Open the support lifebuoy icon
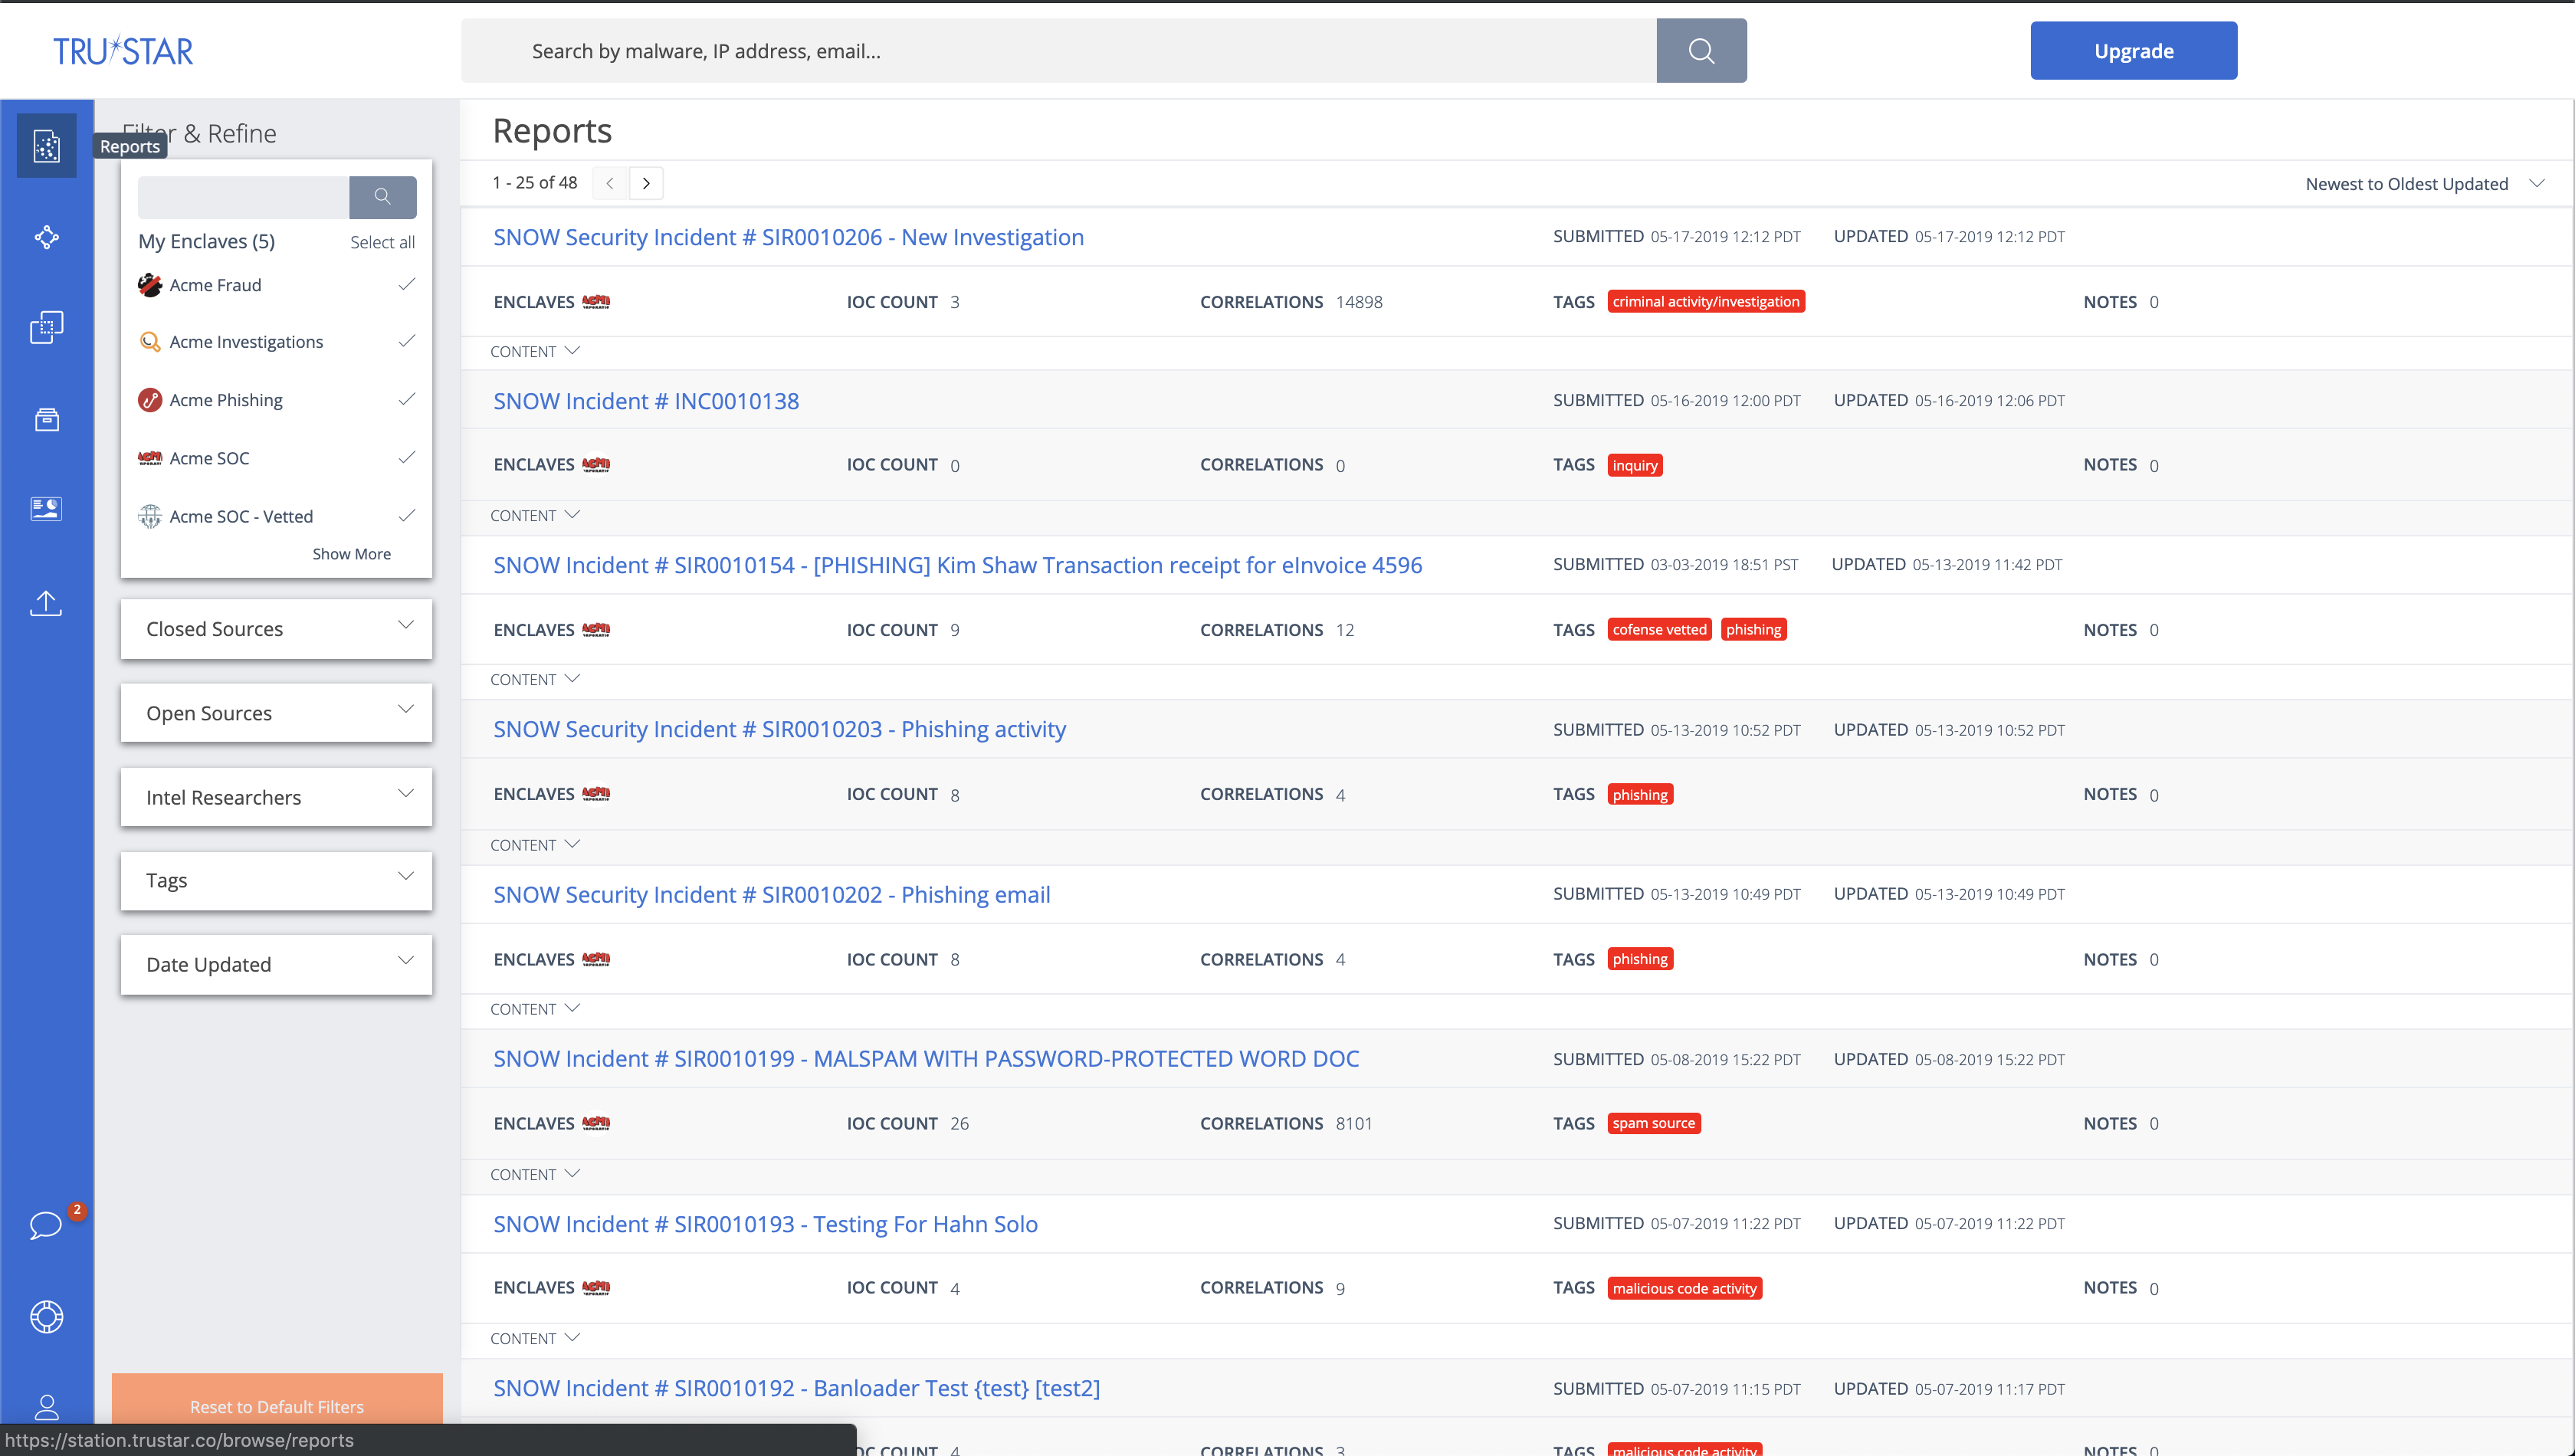 coord(46,1316)
